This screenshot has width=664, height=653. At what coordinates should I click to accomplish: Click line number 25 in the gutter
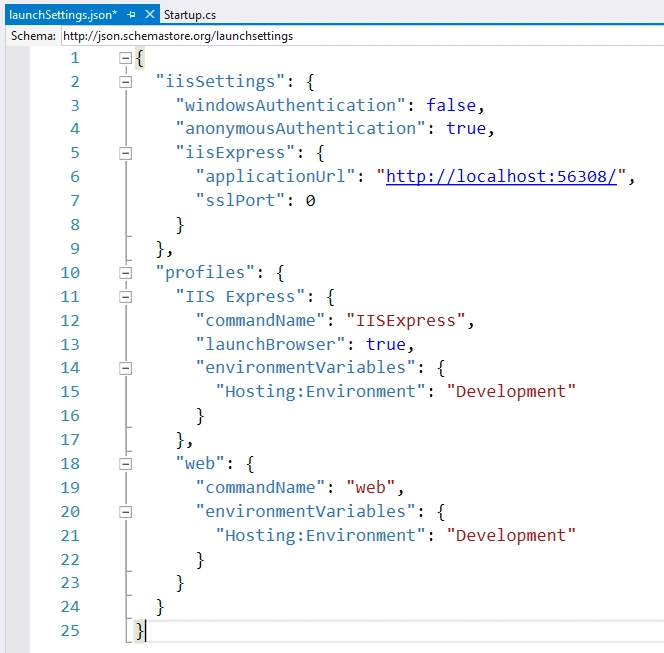(x=70, y=631)
